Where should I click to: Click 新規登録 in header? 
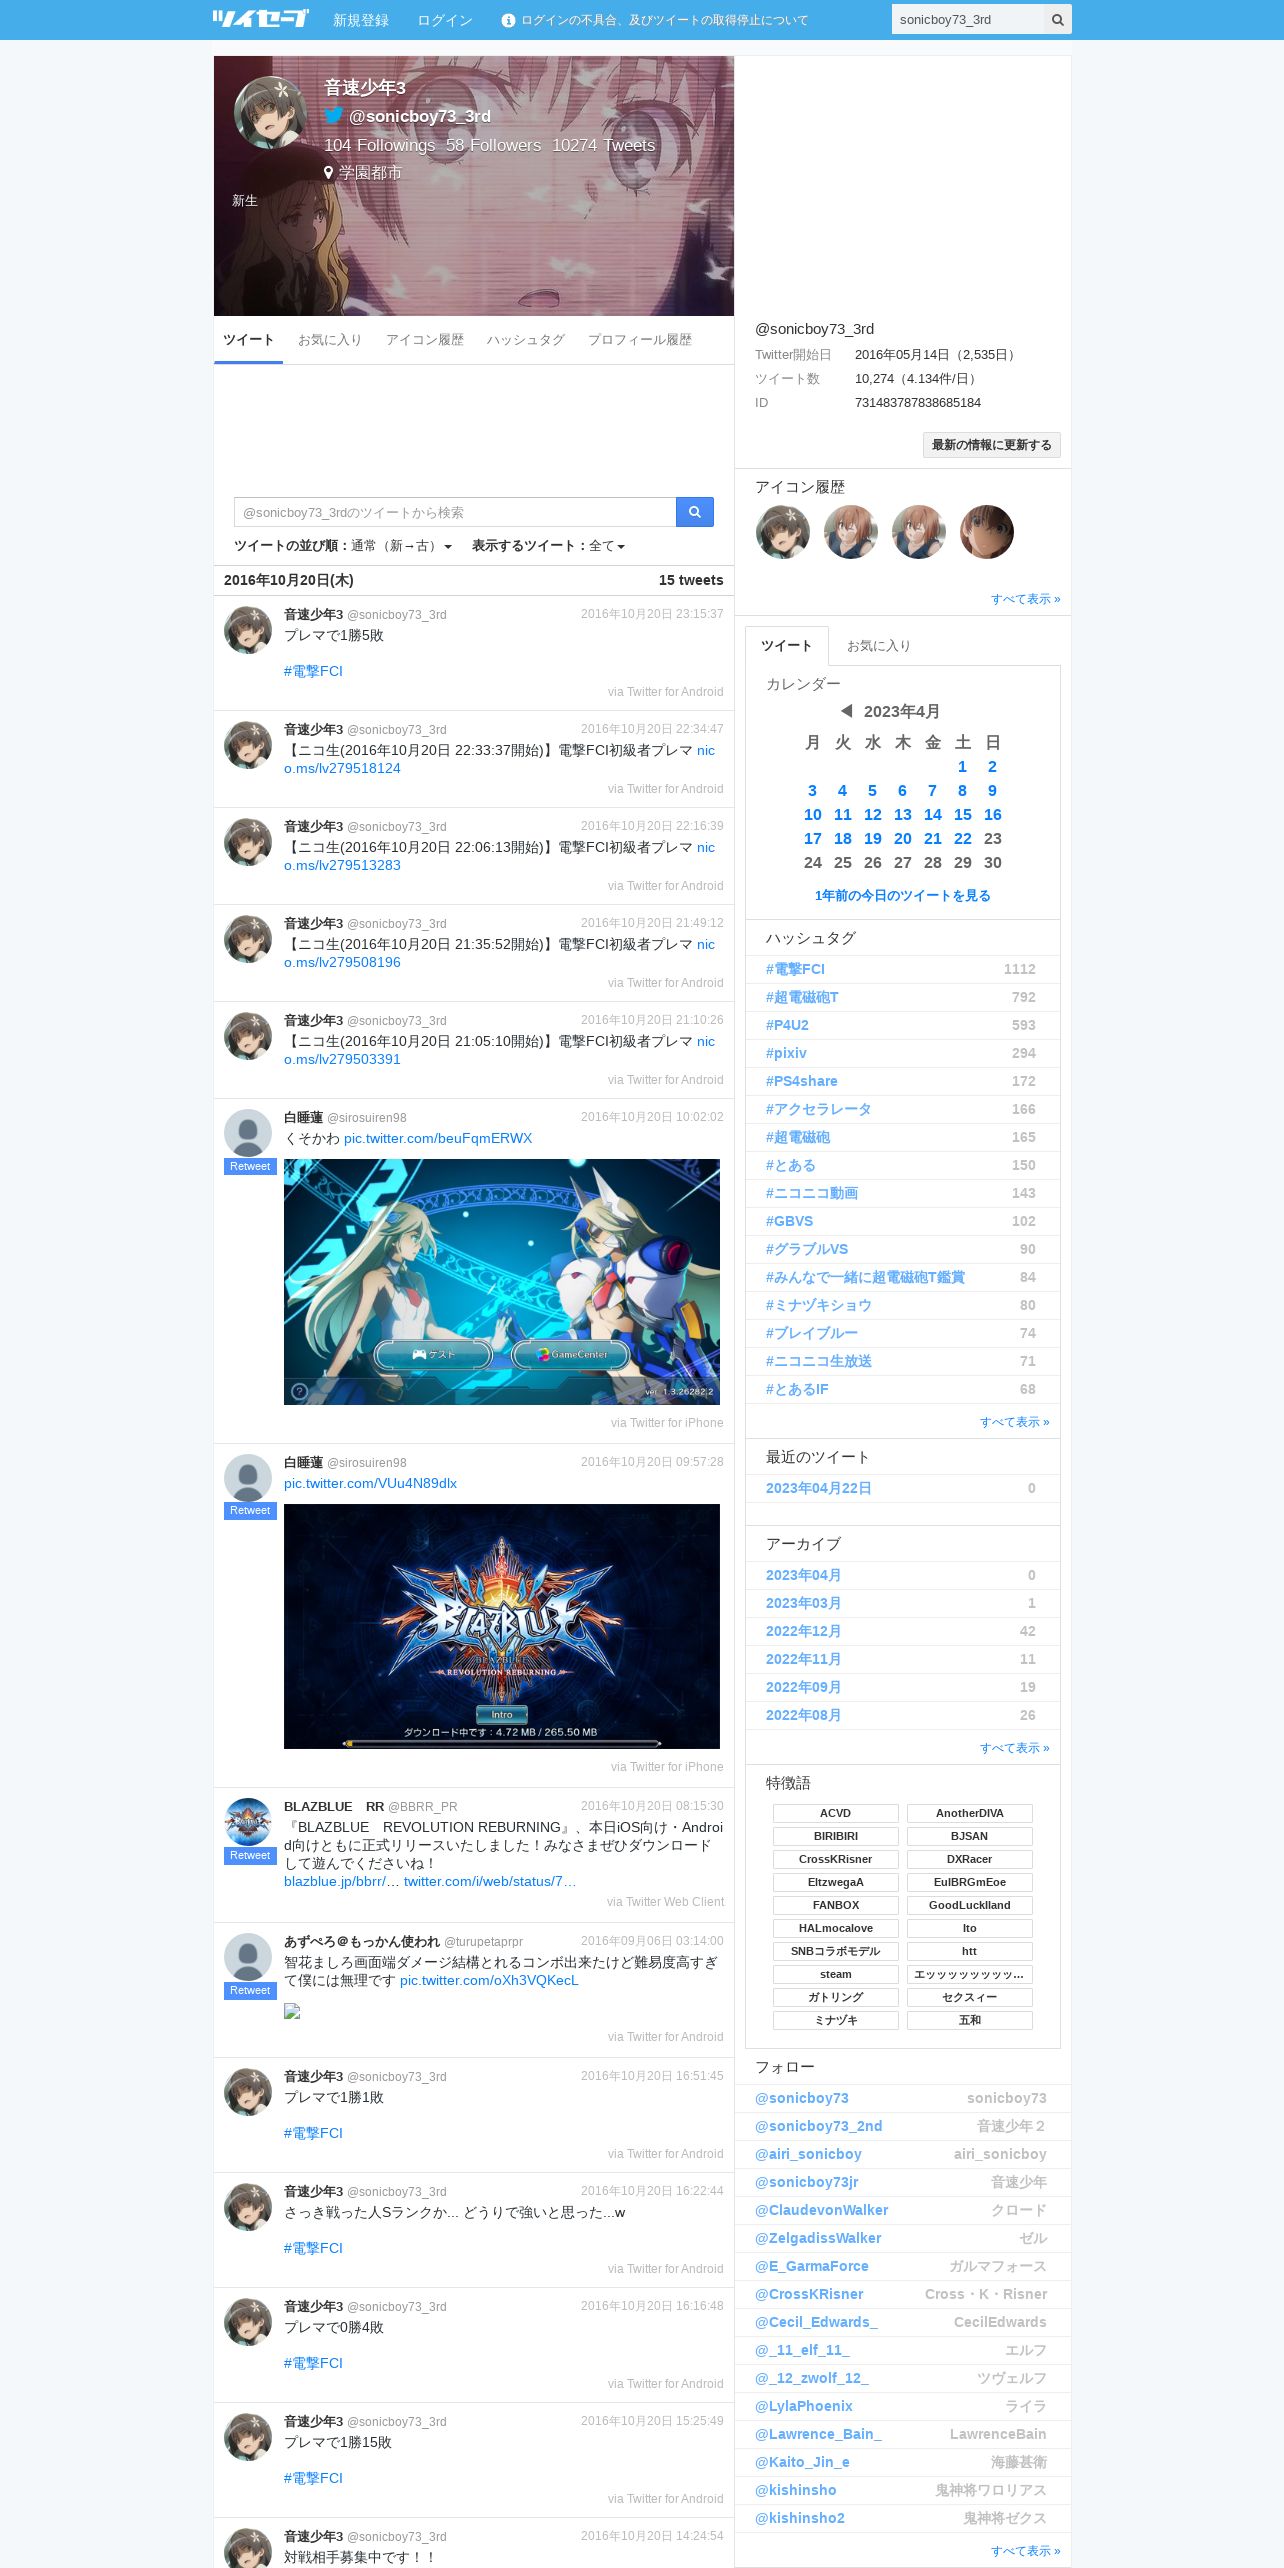pos(361,20)
